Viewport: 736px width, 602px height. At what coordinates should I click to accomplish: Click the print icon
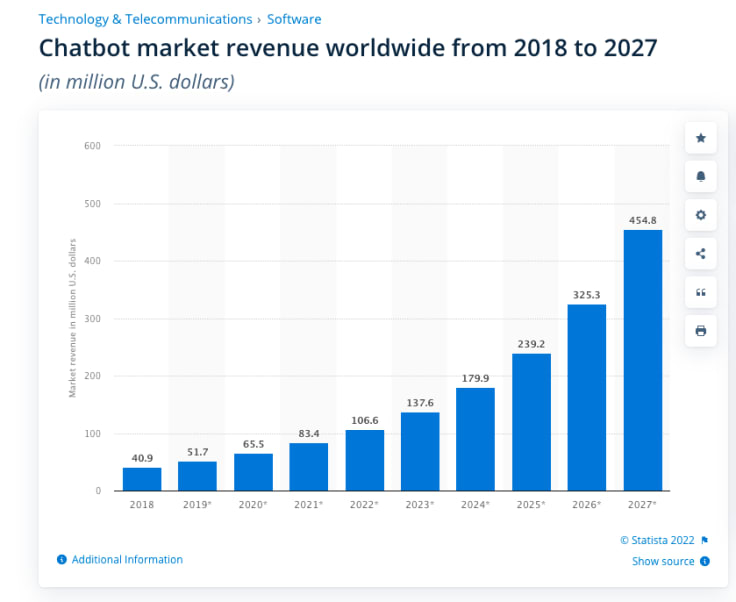(x=700, y=331)
